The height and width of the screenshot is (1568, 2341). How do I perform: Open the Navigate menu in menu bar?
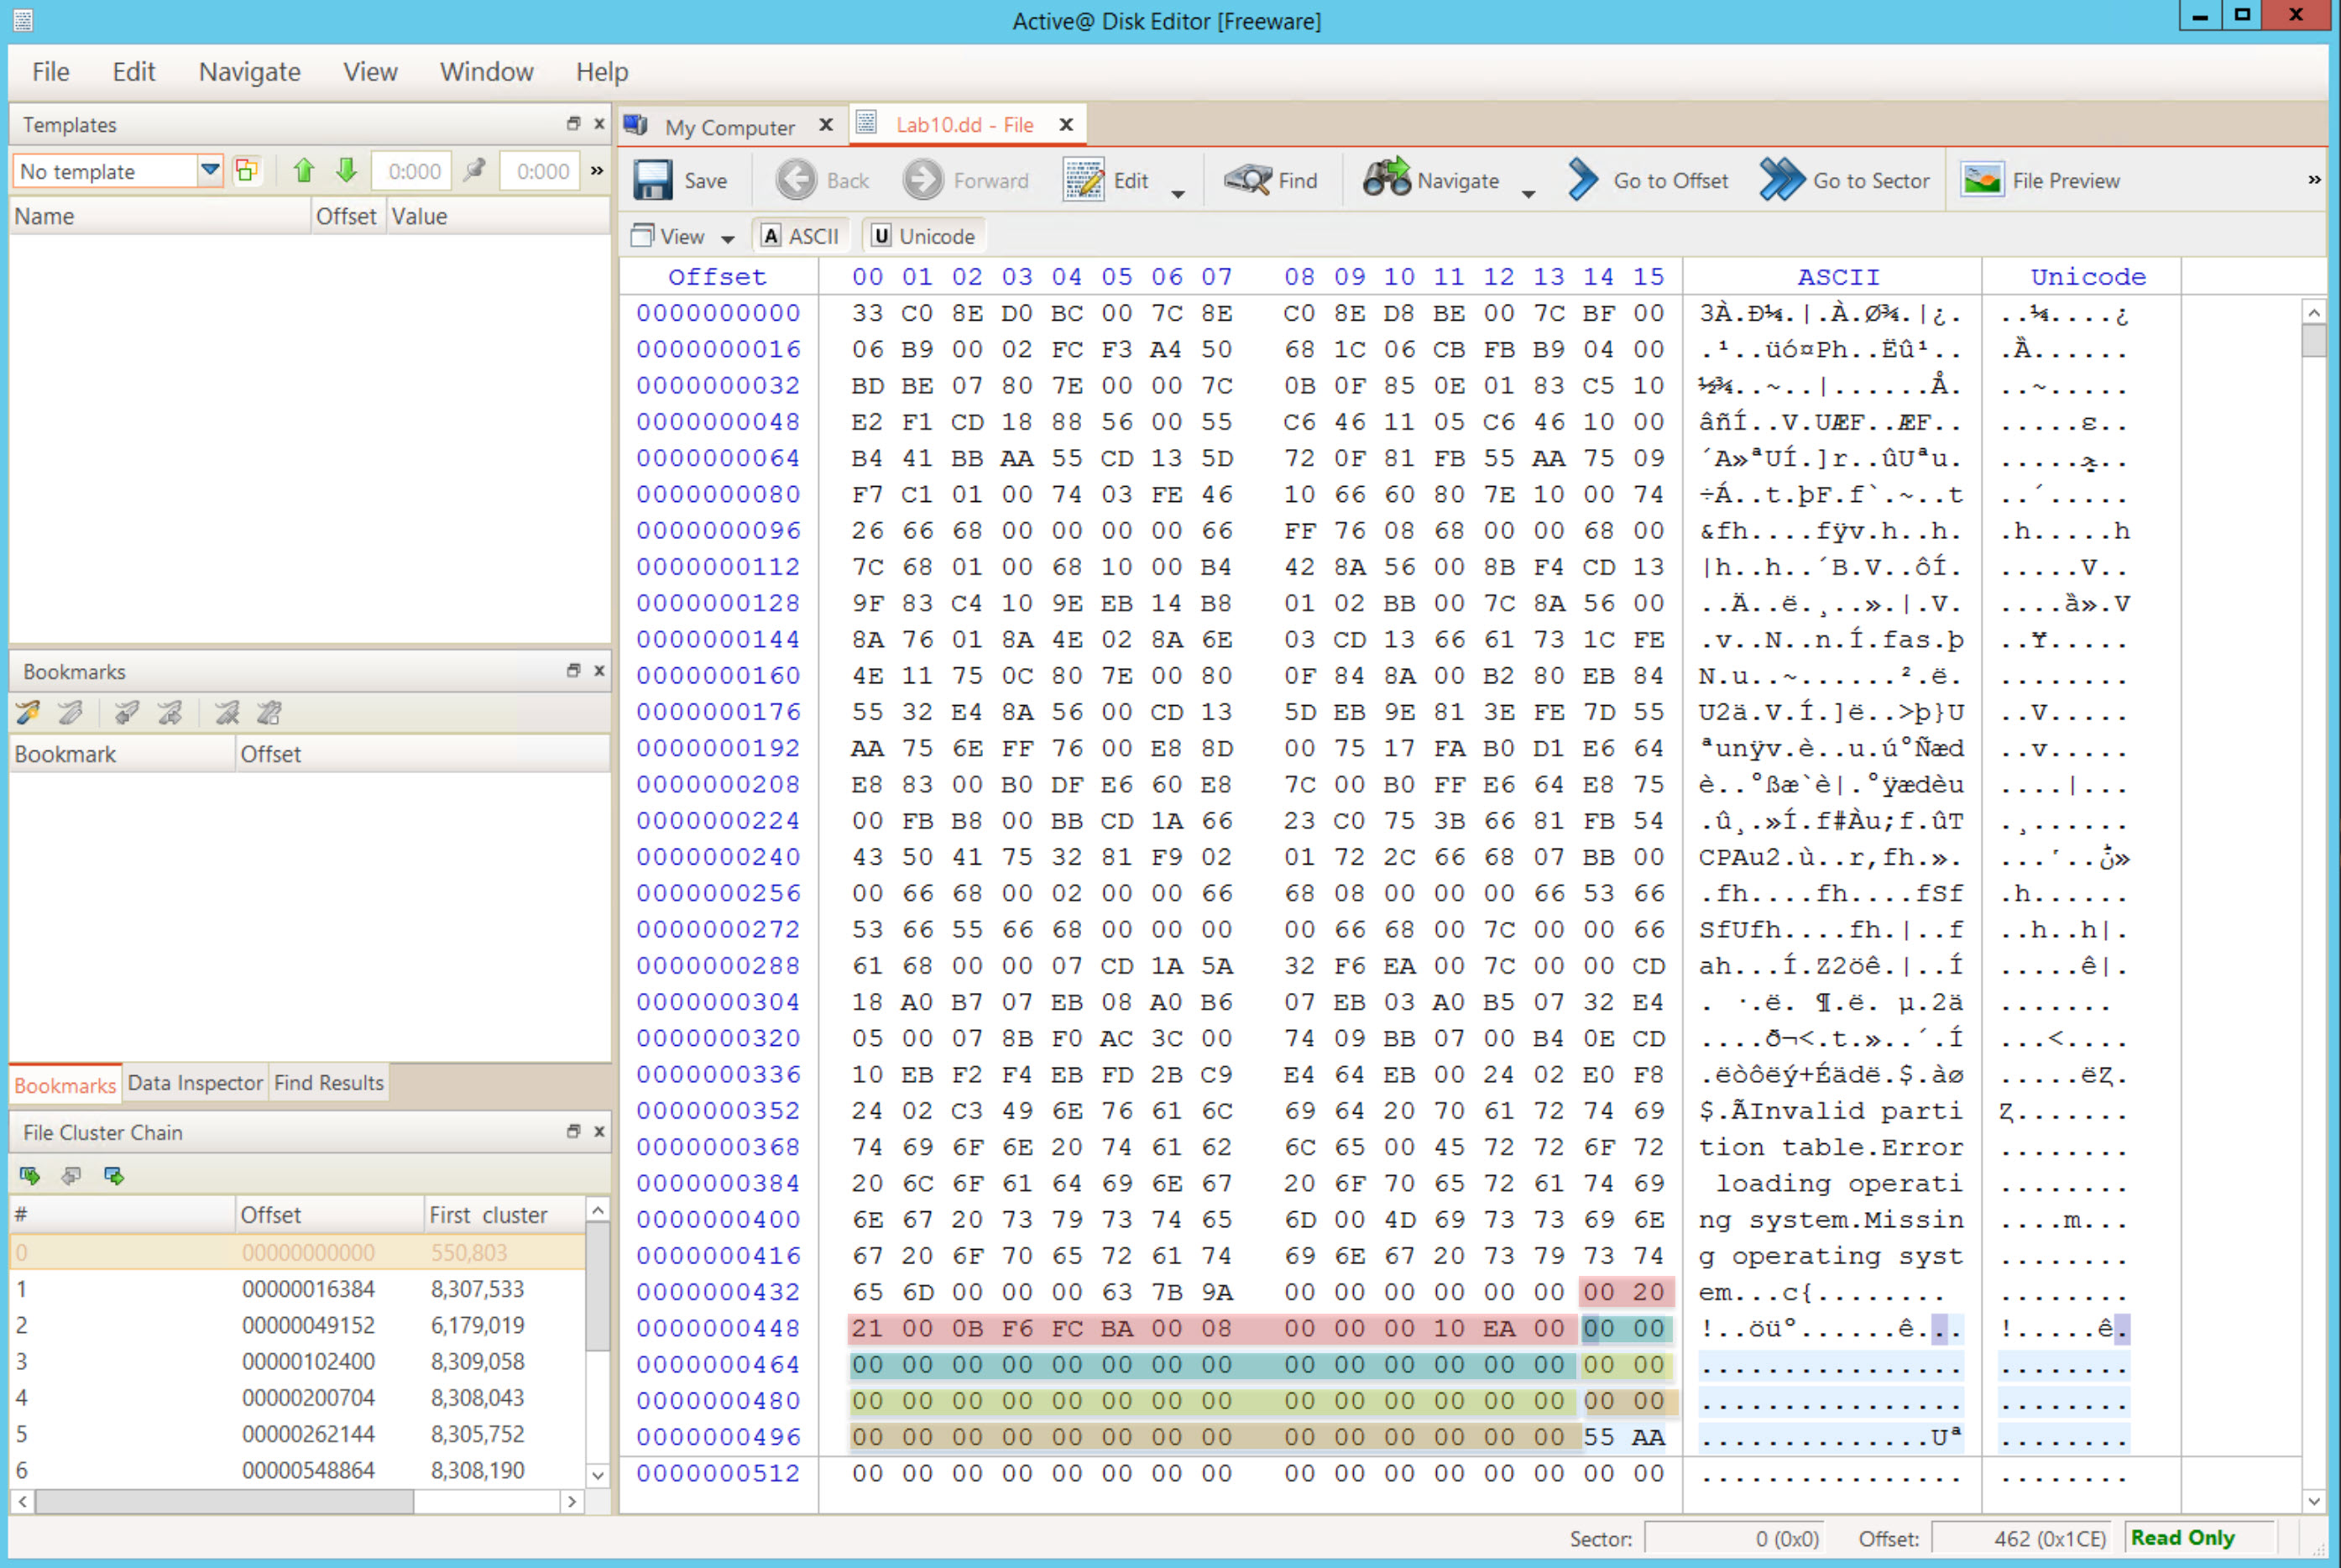tap(249, 72)
